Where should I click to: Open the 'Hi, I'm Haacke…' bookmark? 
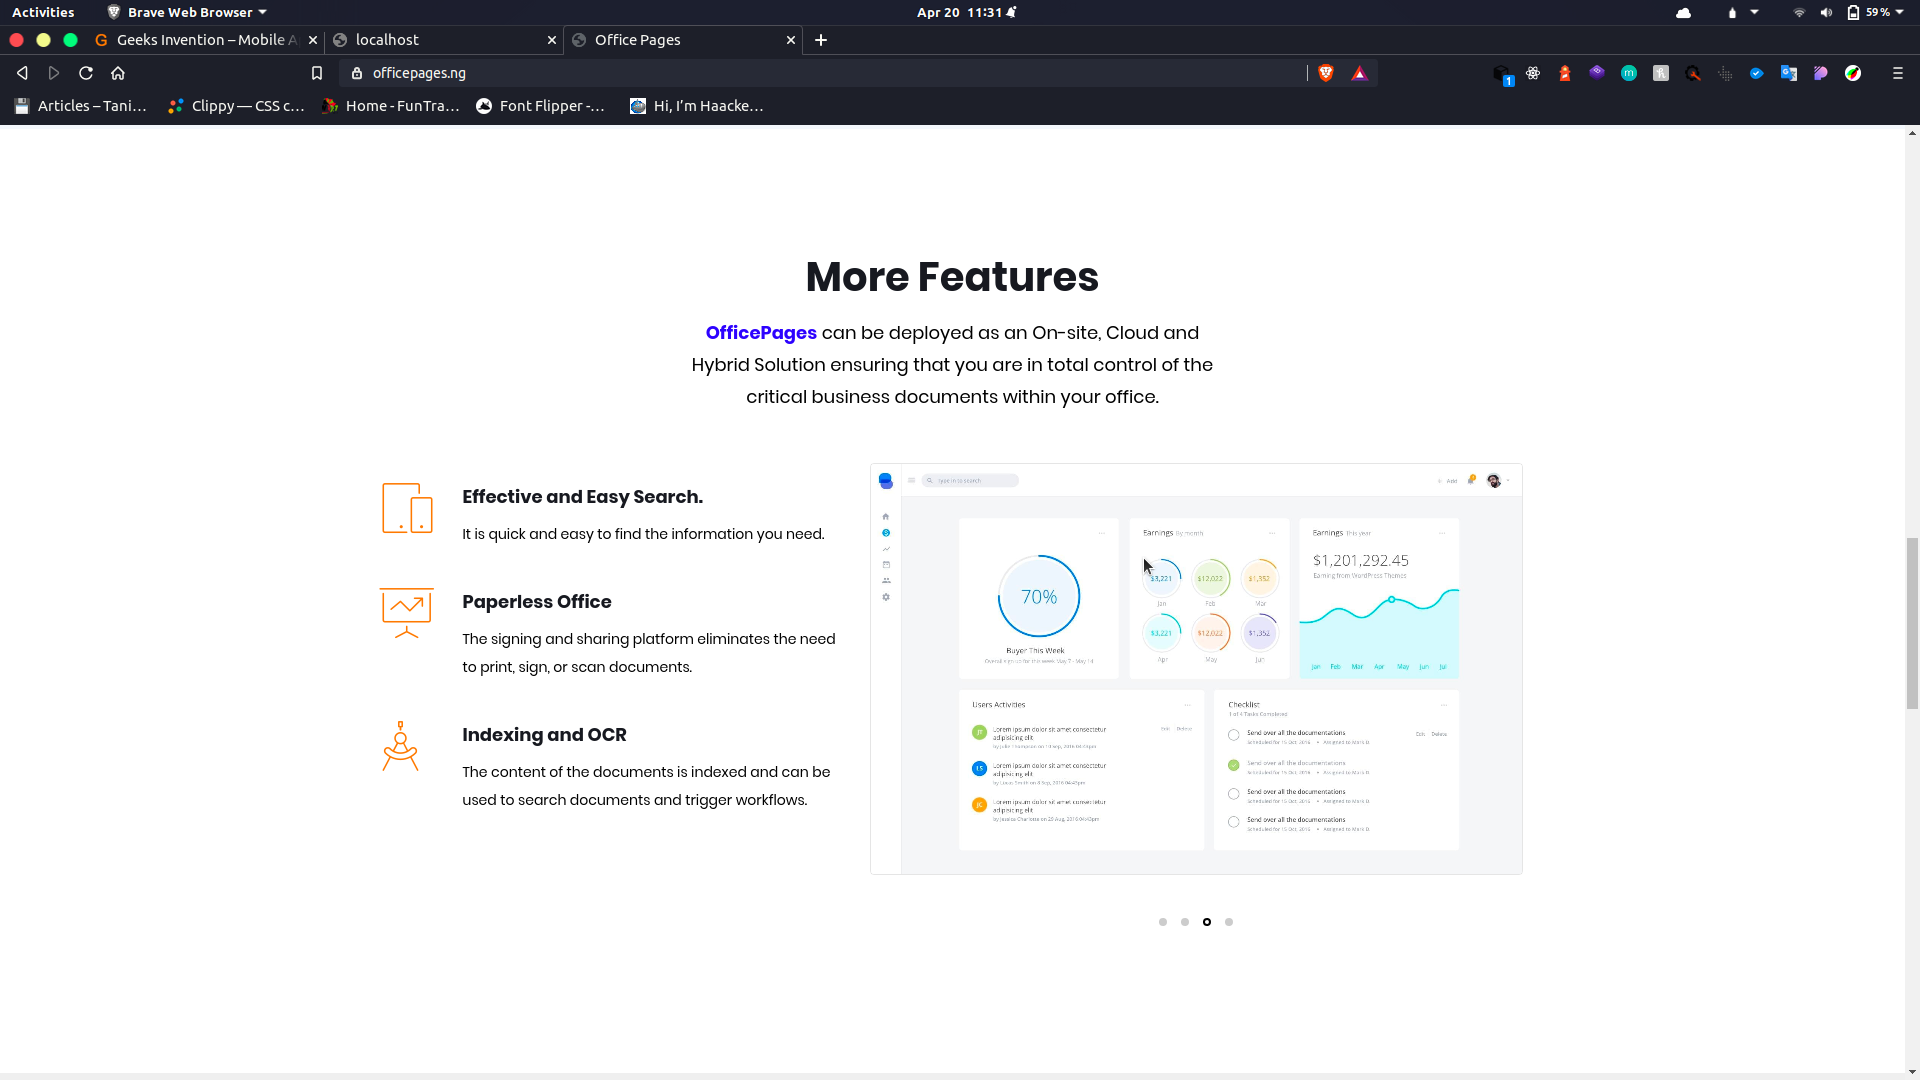tap(697, 106)
